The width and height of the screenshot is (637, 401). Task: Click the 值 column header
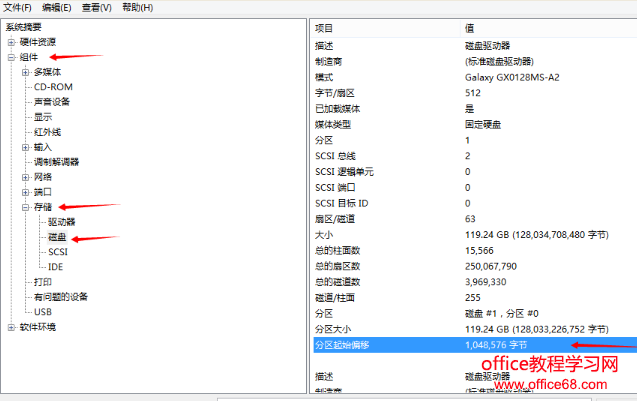549,28
